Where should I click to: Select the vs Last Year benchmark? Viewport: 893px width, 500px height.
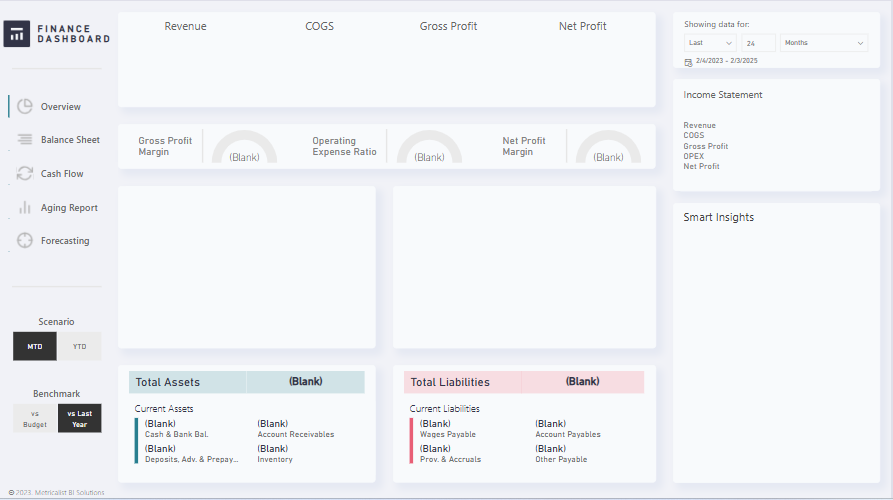point(80,418)
